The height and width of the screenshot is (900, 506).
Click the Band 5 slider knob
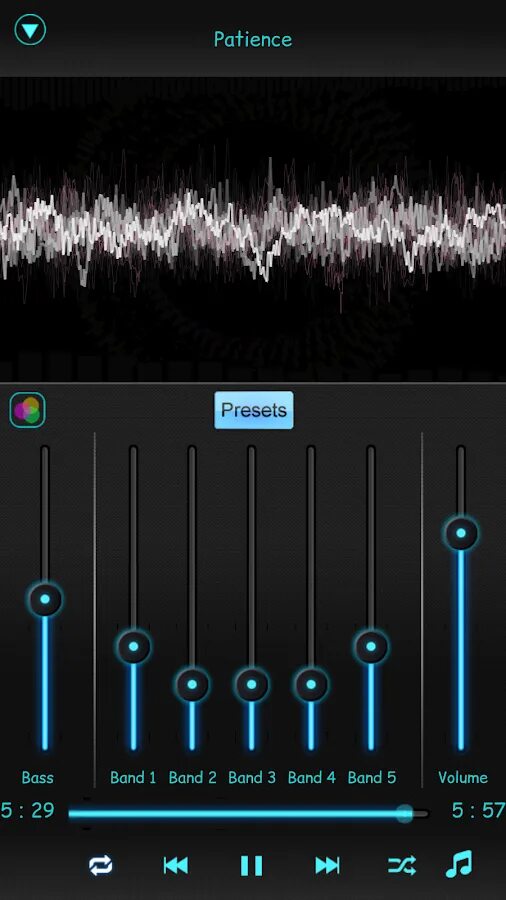371,646
